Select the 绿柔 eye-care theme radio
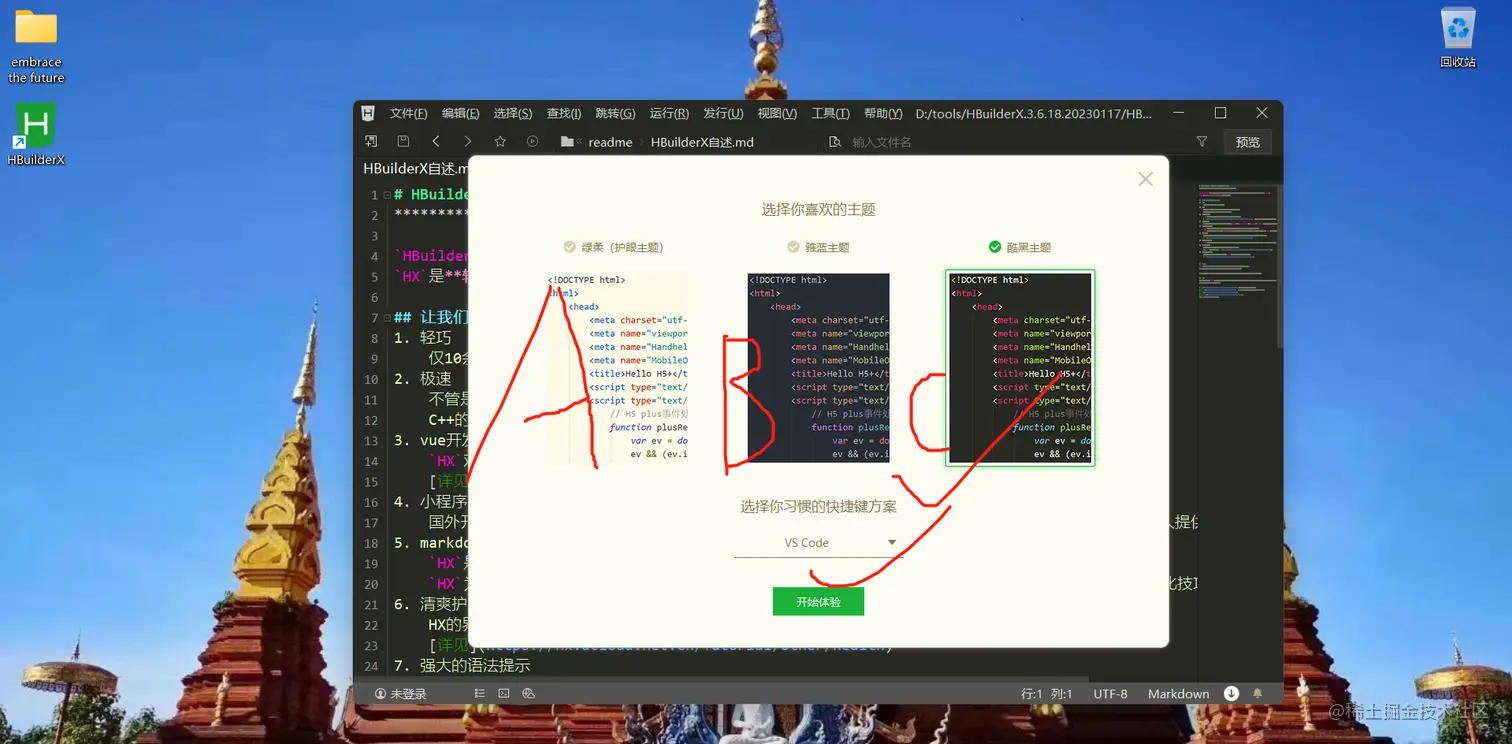 tap(570, 247)
